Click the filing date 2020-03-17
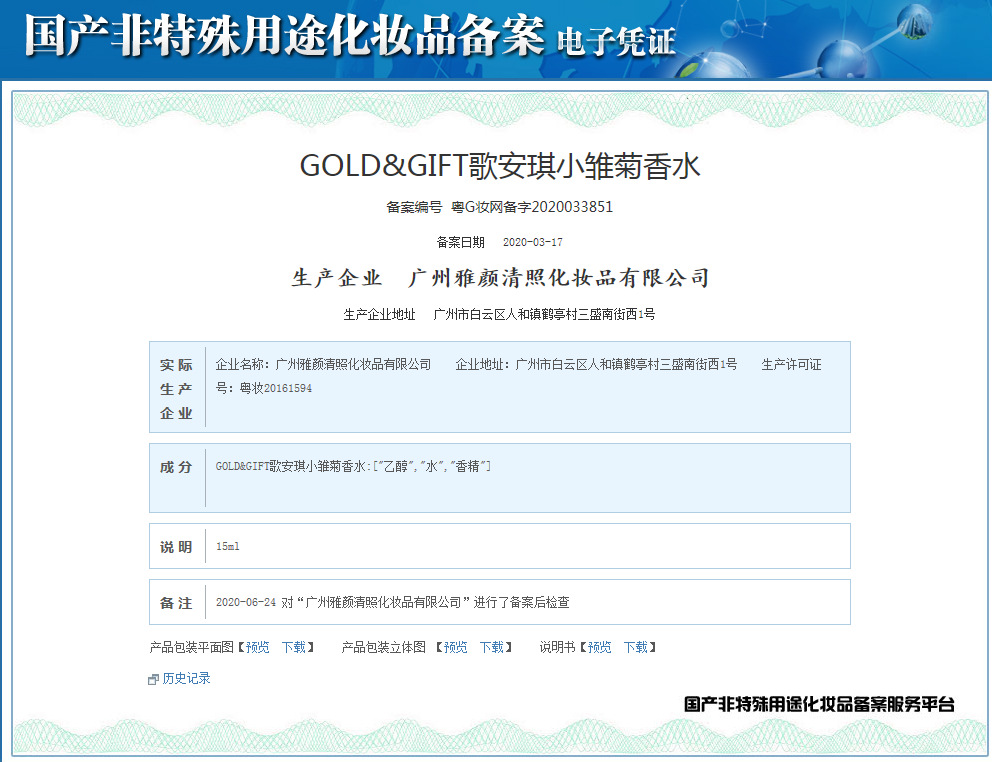992x762 pixels. 533,242
